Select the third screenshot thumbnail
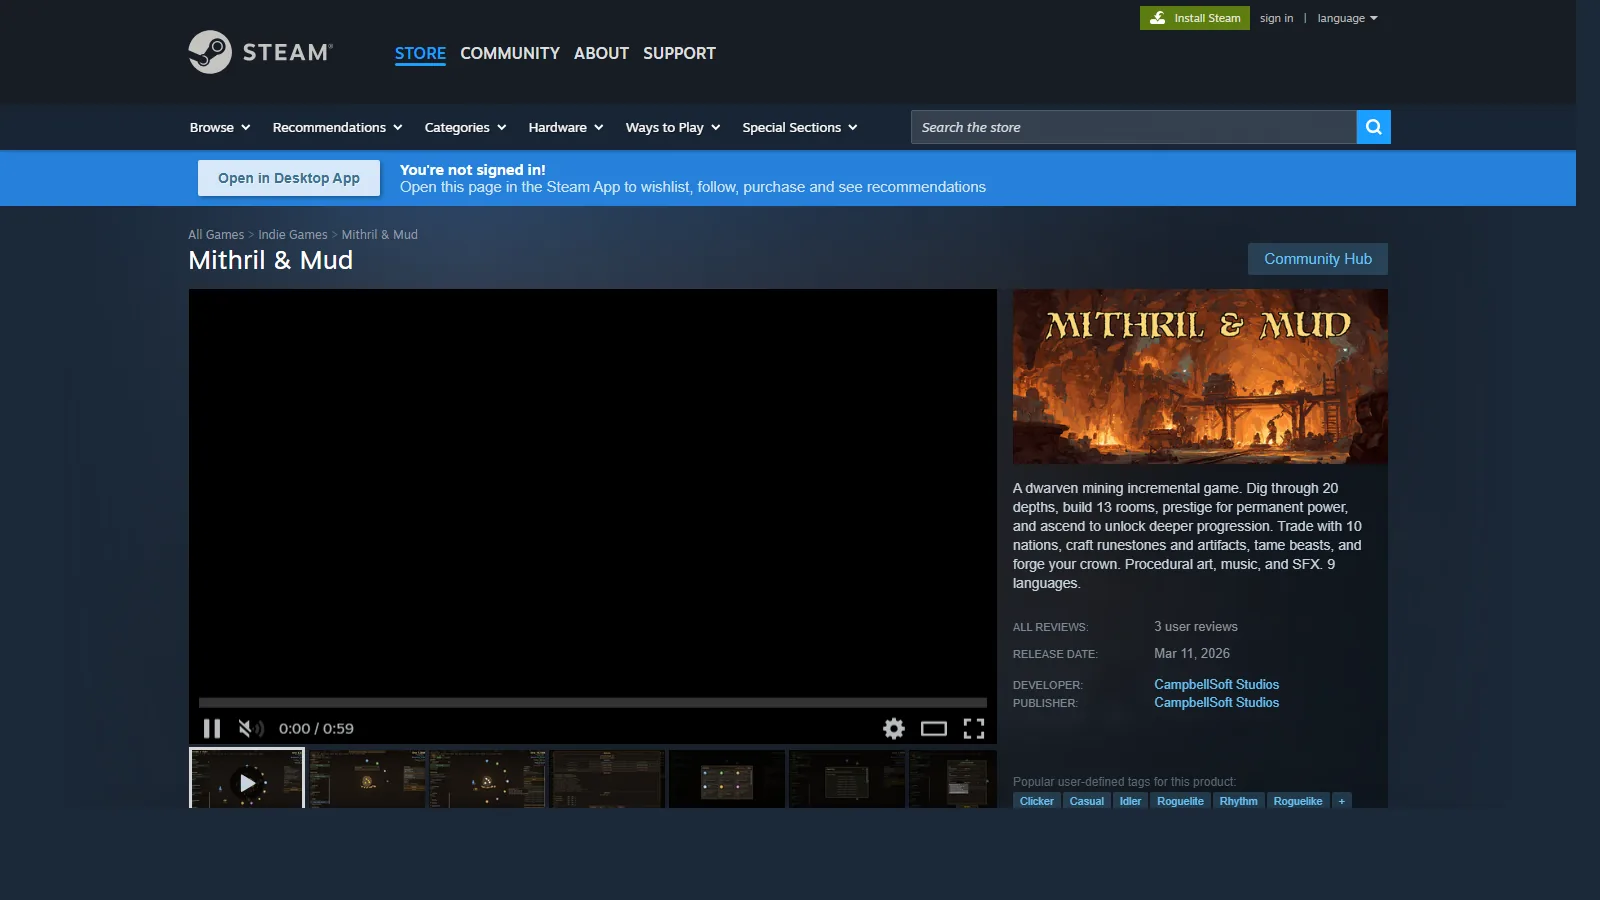This screenshot has width=1600, height=900. pos(487,779)
